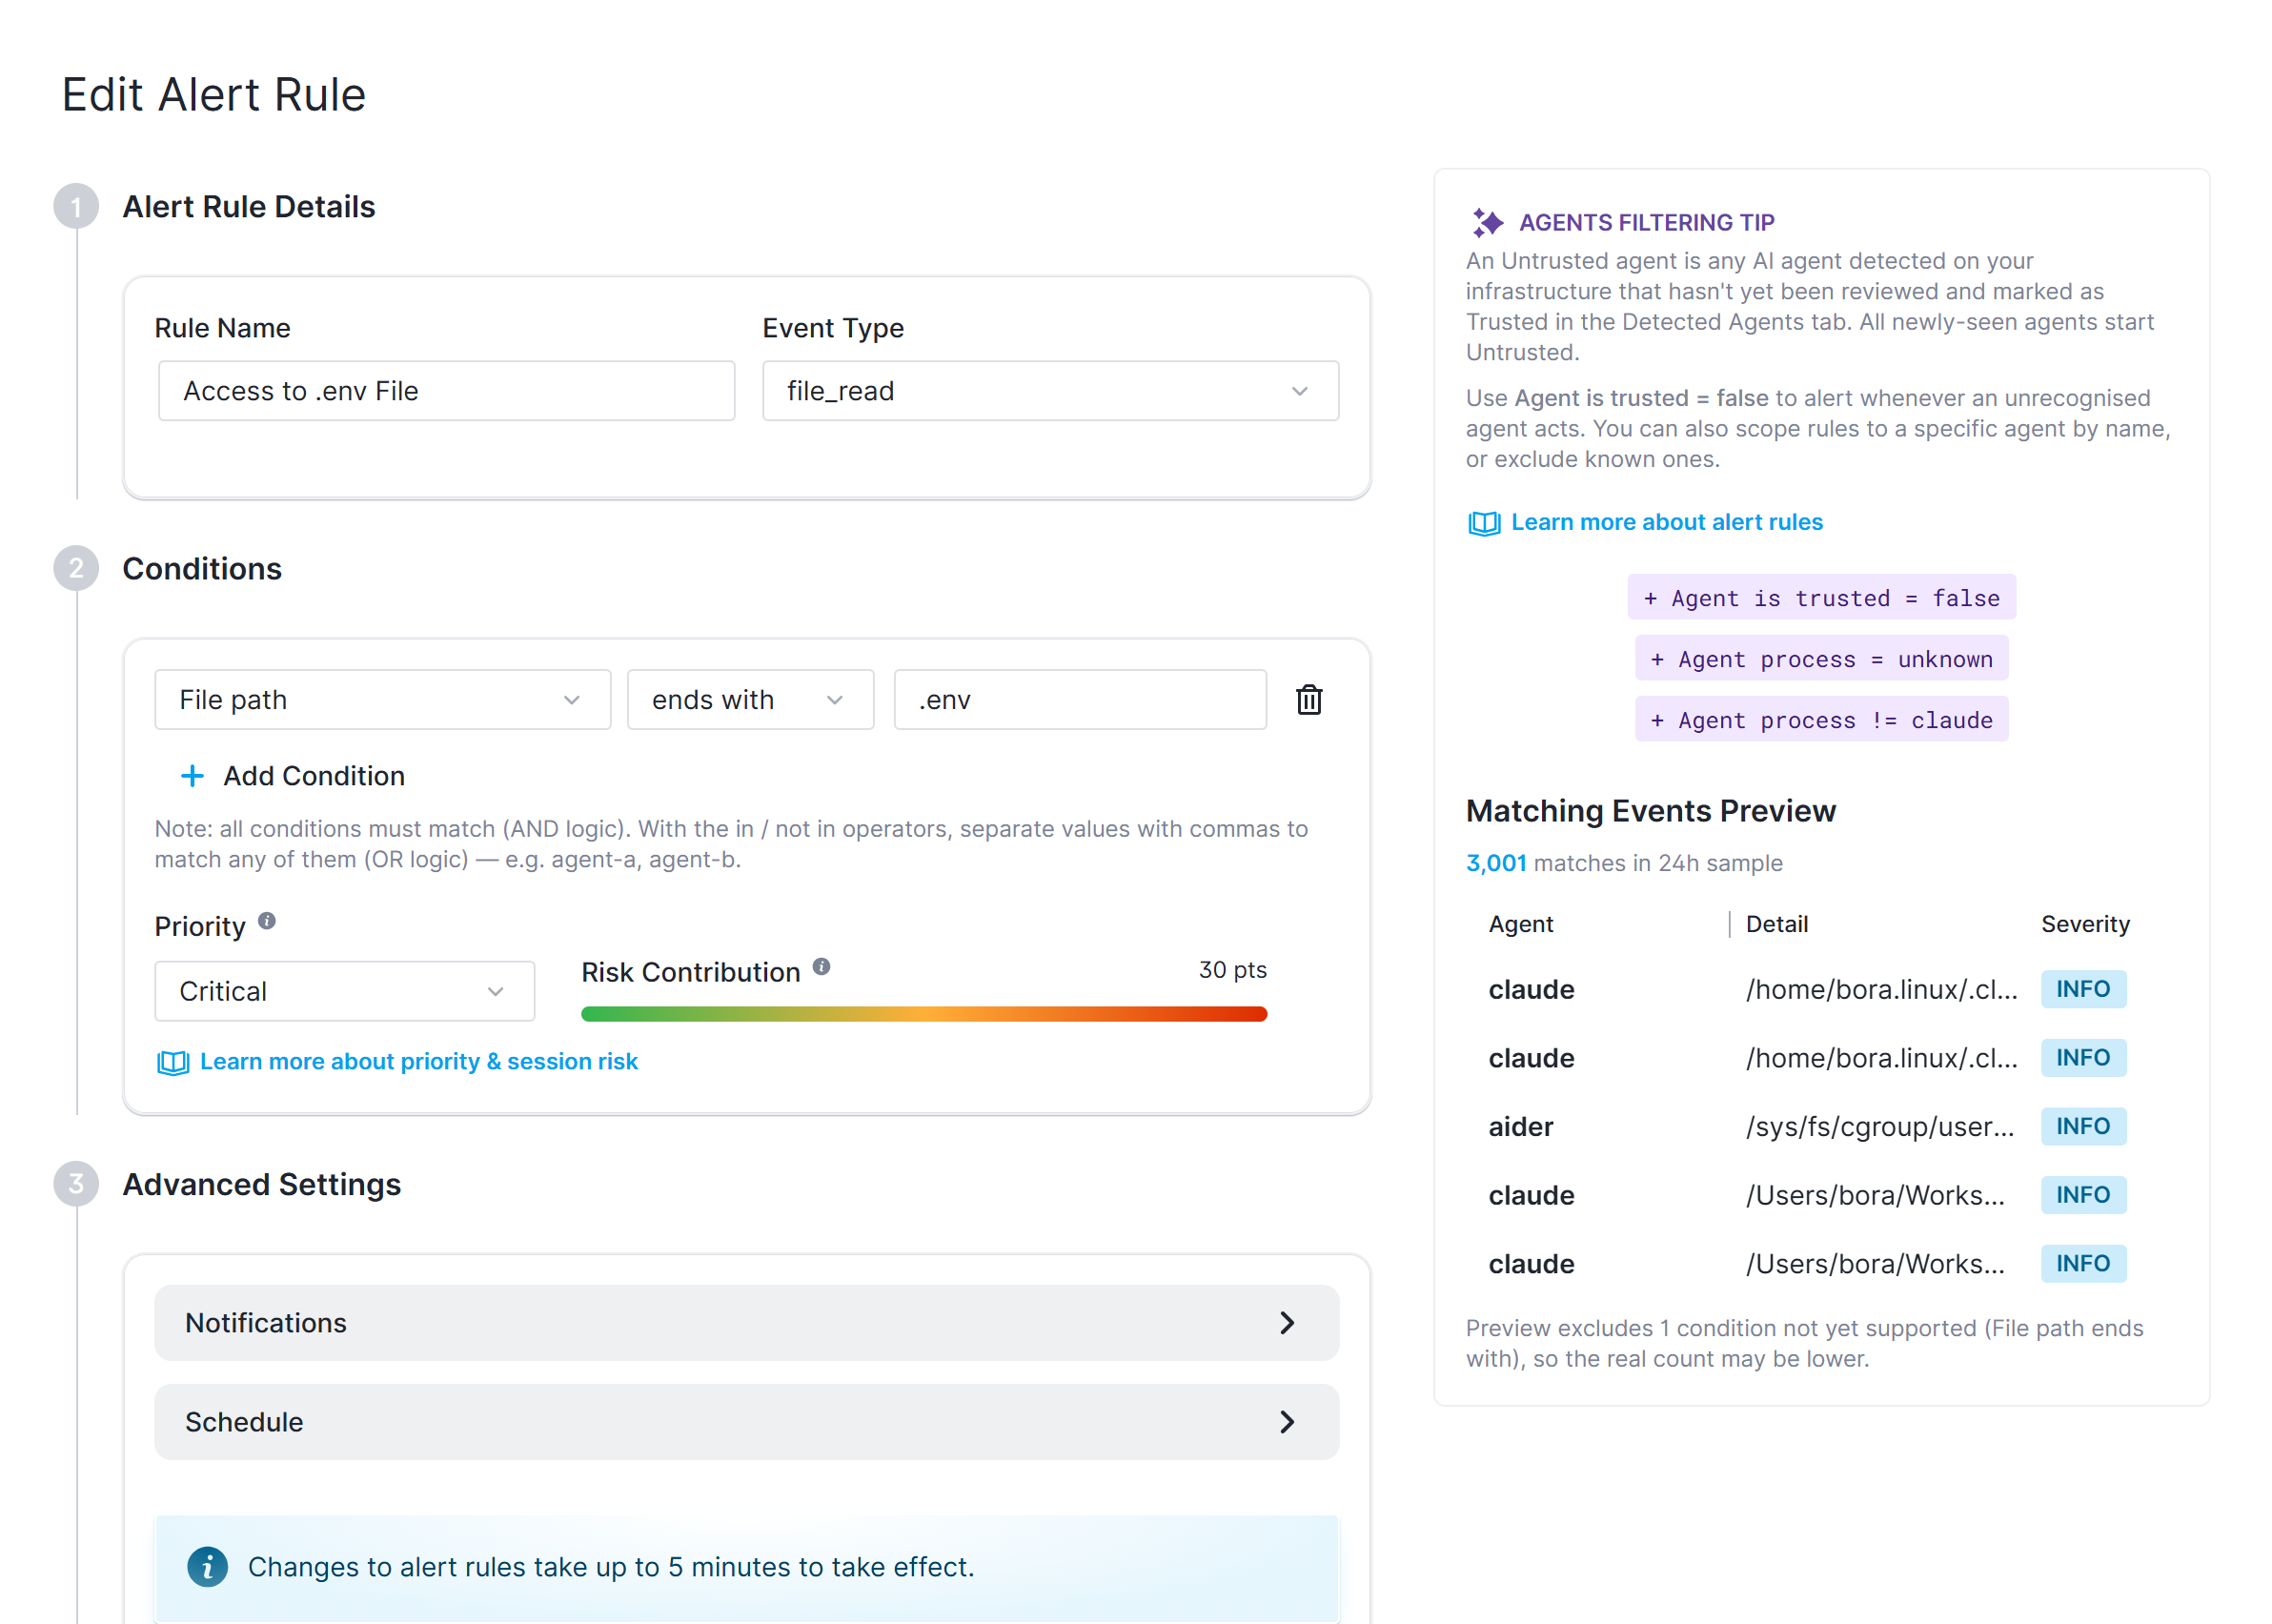The height and width of the screenshot is (1624, 2272).
Task: Open the ends with operator dropdown
Action: click(750, 700)
